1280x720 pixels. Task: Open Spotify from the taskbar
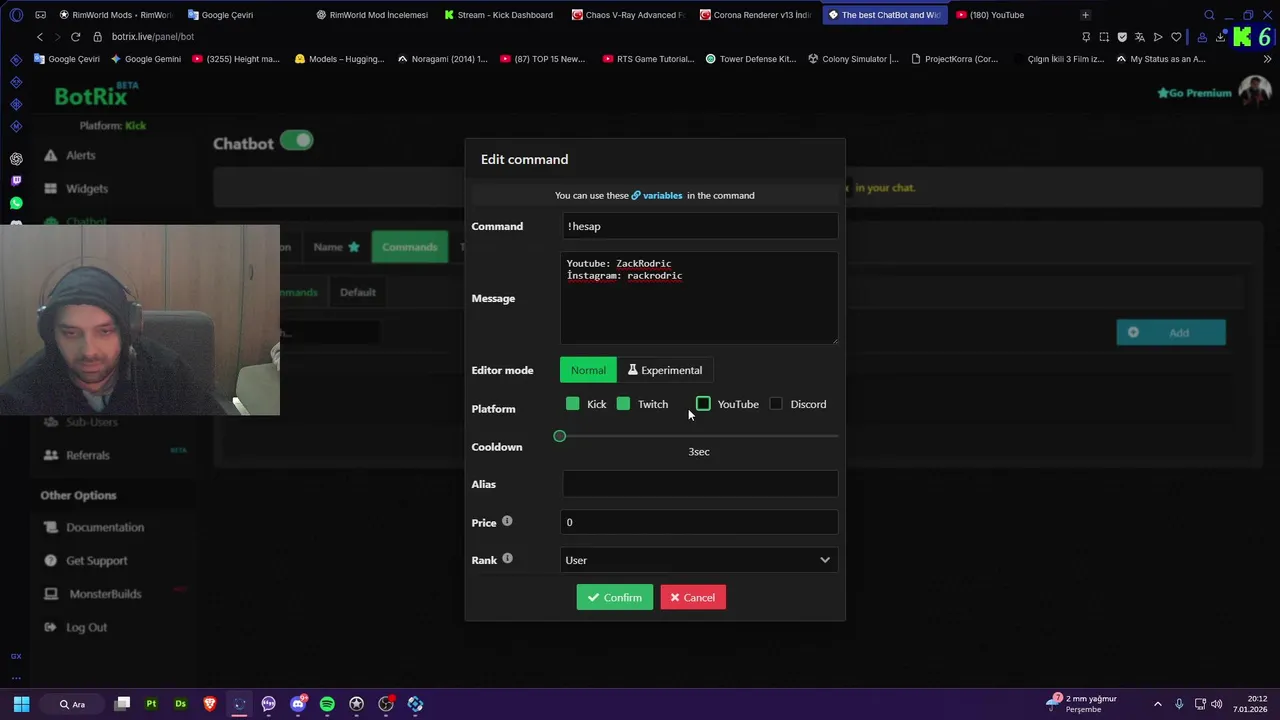click(x=327, y=704)
